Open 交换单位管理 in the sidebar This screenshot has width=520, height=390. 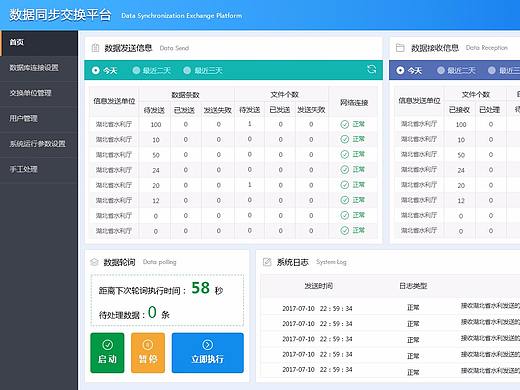(x=39, y=93)
